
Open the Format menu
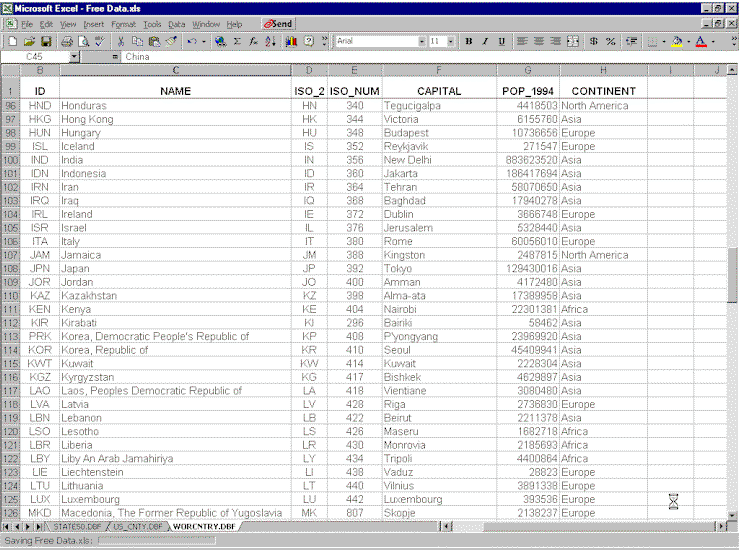[x=123, y=24]
